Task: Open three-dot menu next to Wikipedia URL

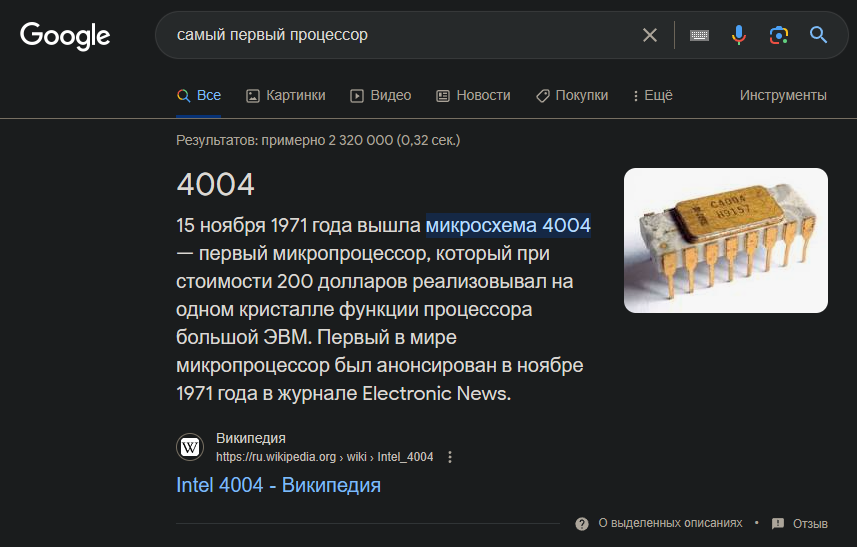Action: [450, 457]
